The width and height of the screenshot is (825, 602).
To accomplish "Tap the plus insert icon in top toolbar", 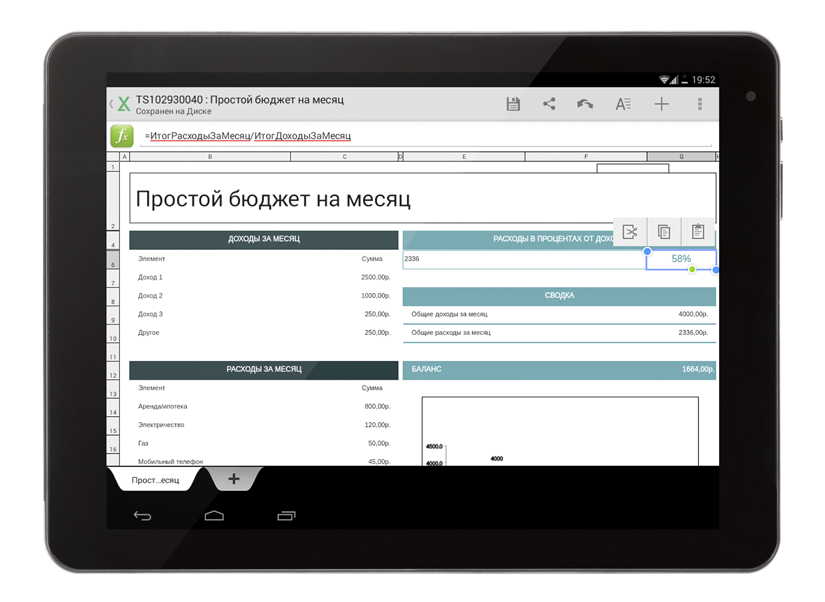I will [x=661, y=104].
